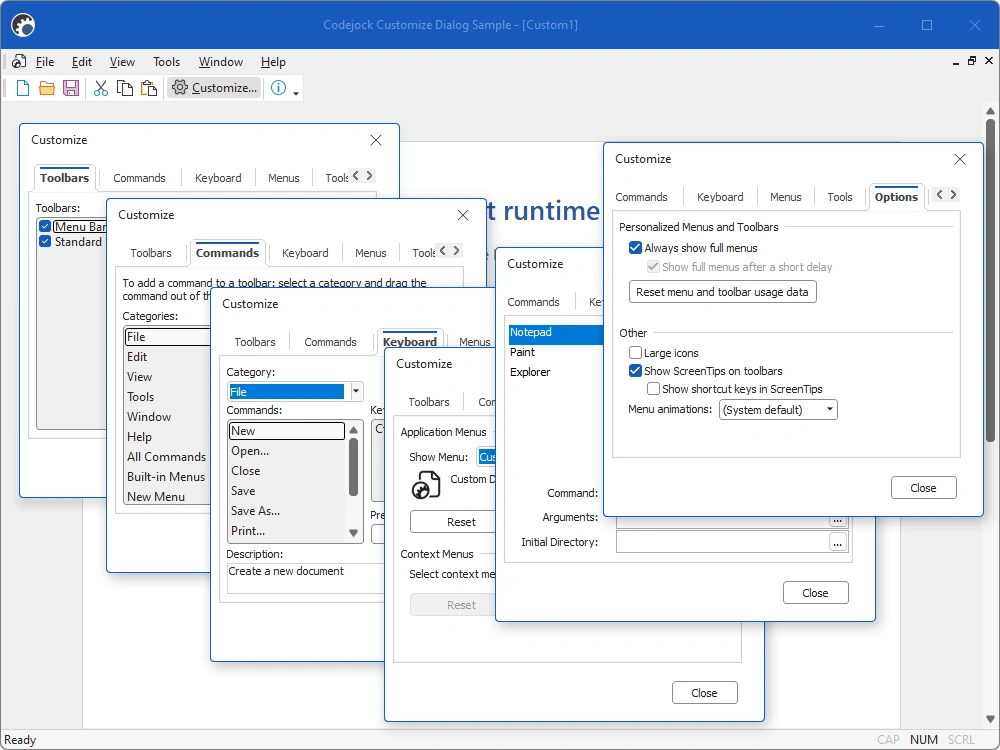The width and height of the screenshot is (1000, 750).
Task: Select All Commands in Categories list
Action: pos(166,457)
